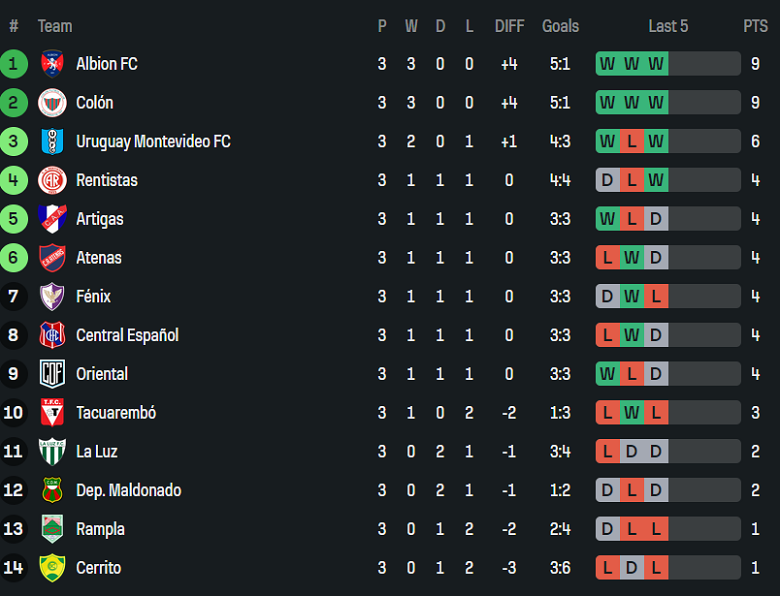780x596 pixels.
Task: Click Rampla's first D result box
Action: [x=608, y=529]
